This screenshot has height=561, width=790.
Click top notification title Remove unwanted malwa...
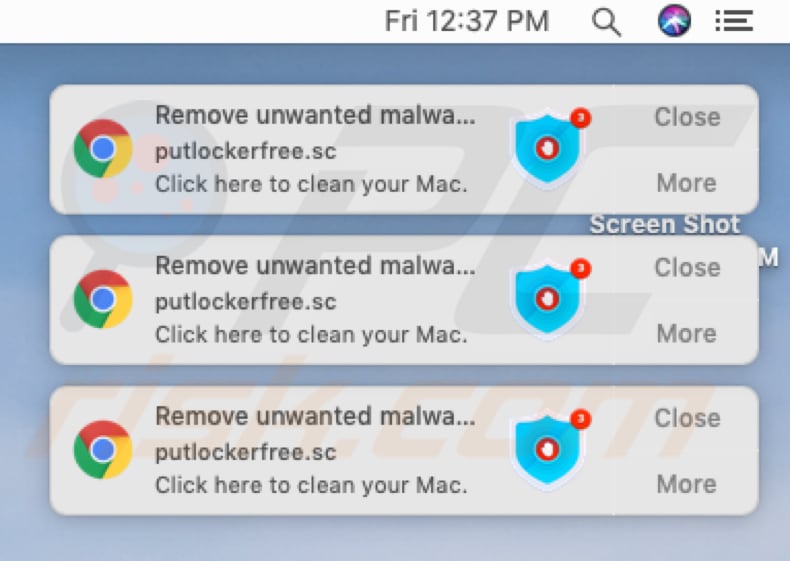(x=315, y=115)
